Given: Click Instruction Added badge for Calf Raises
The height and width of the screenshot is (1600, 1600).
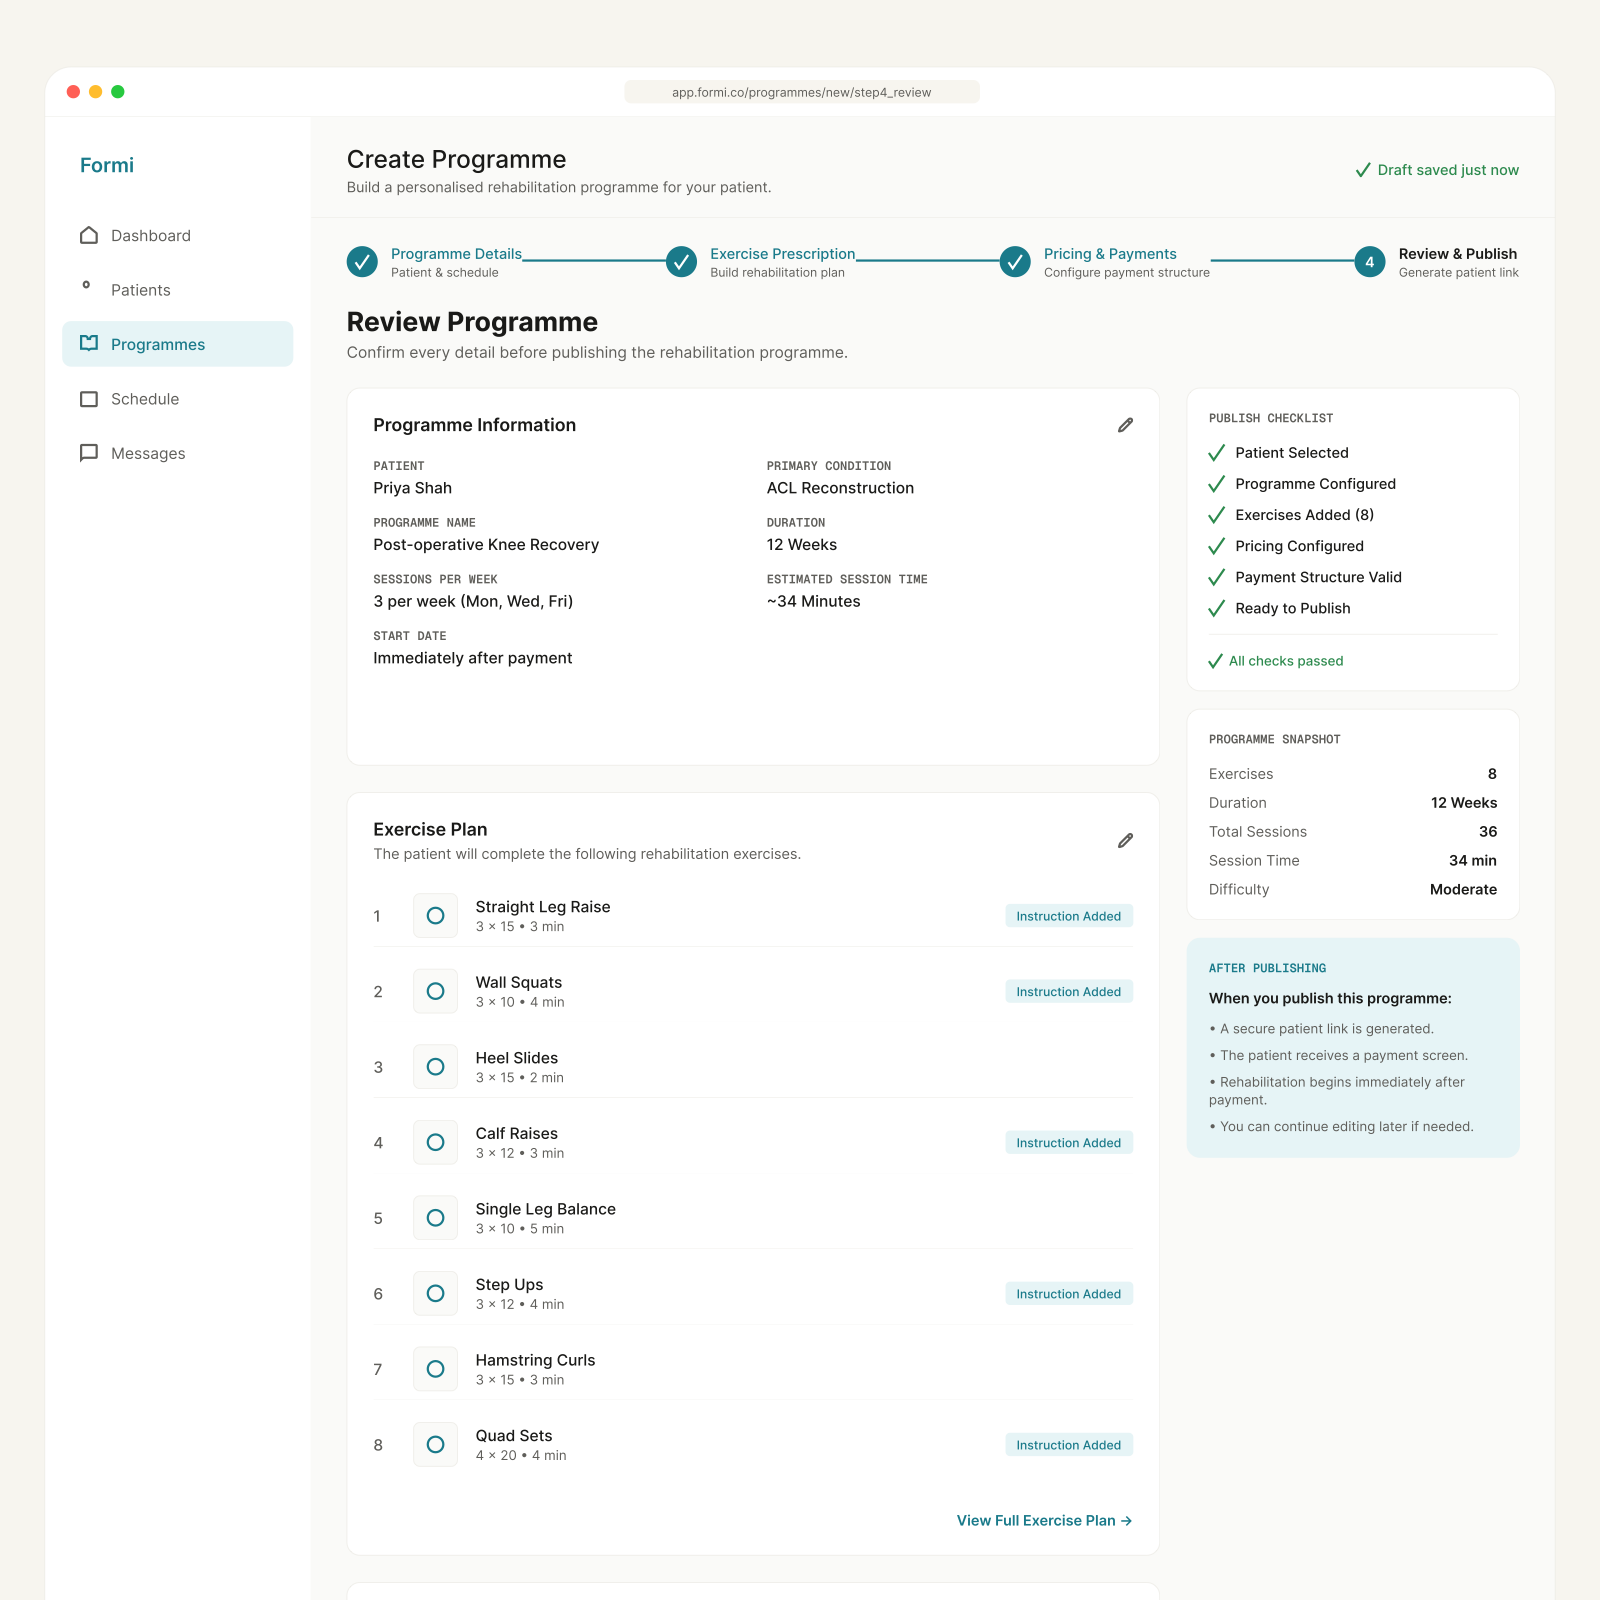Looking at the screenshot, I should pyautogui.click(x=1068, y=1142).
